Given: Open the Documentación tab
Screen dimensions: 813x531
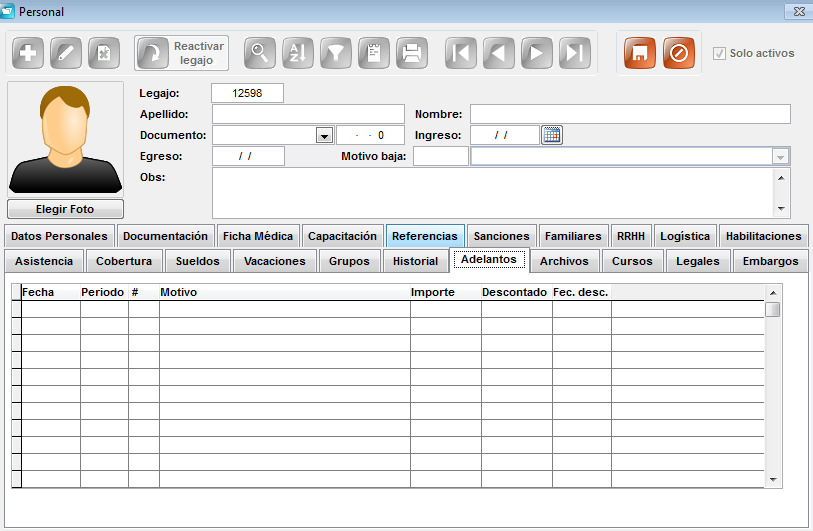Looking at the screenshot, I should (165, 236).
